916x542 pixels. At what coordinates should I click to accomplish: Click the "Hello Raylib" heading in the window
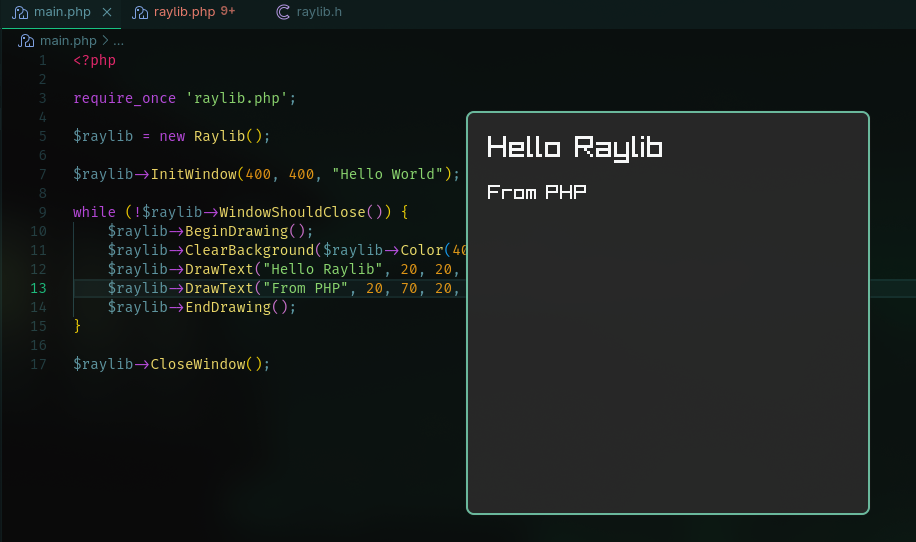pos(574,148)
